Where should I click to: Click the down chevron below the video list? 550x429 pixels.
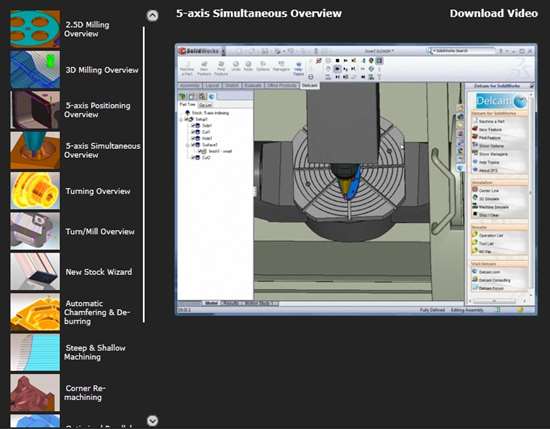click(x=152, y=420)
